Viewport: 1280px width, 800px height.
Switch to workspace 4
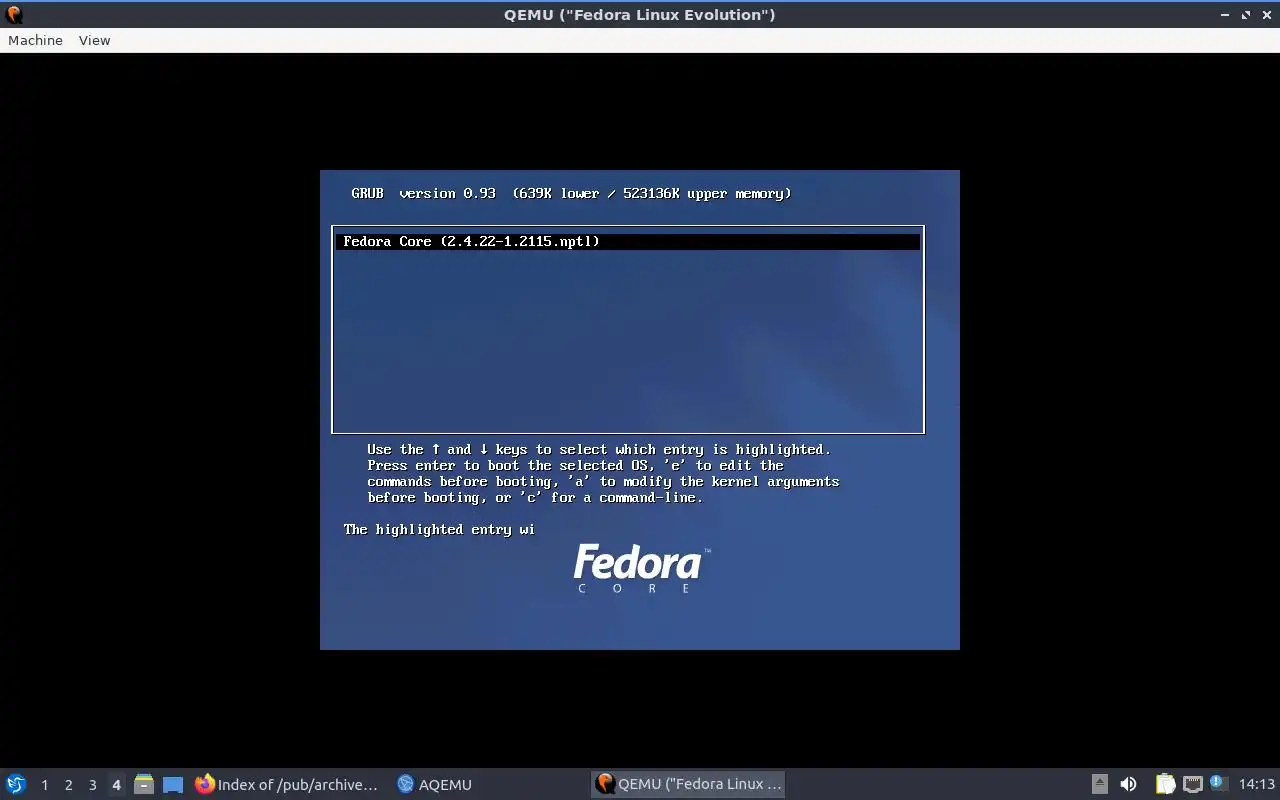pos(116,785)
